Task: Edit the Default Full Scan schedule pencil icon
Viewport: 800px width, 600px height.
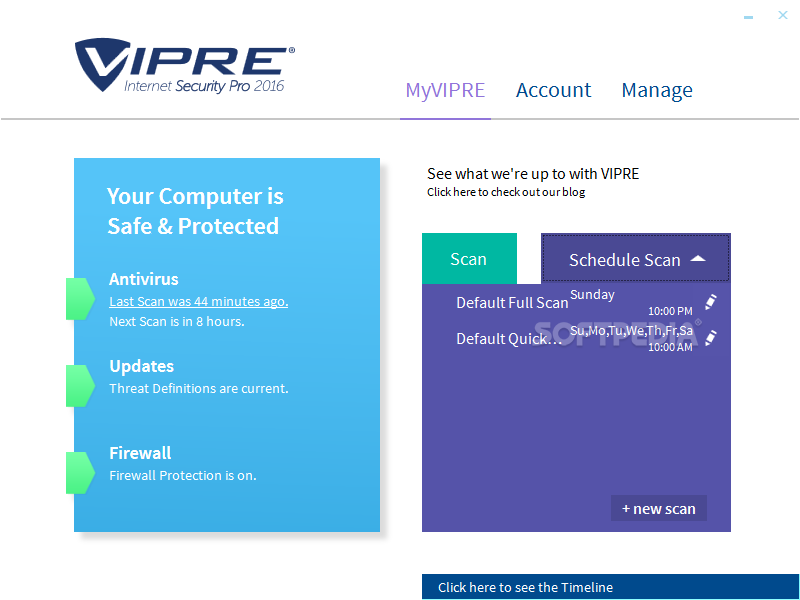Action: point(711,302)
